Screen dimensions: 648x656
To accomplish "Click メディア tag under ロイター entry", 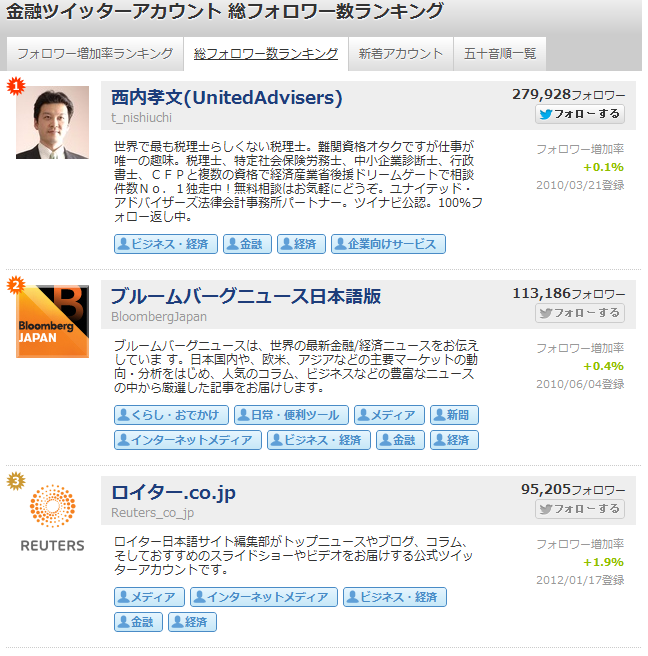I will [149, 597].
